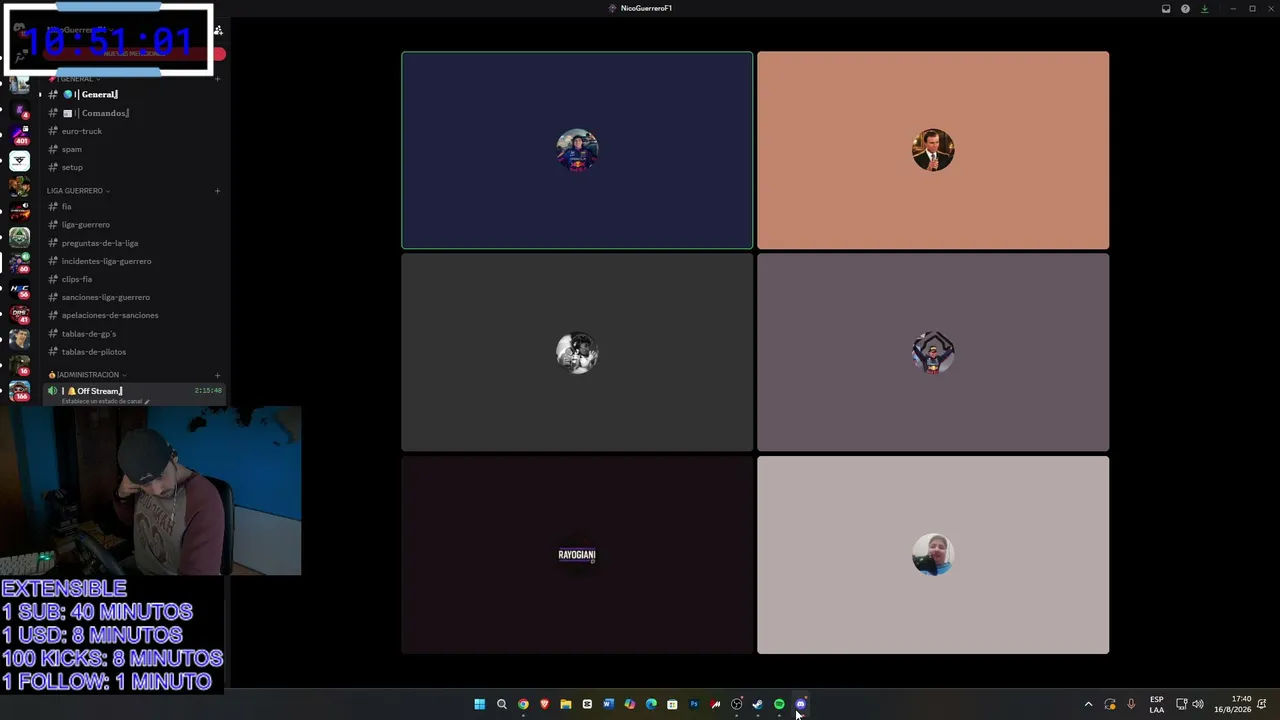Add a channel to the GENERAL category
This screenshot has height=720, width=1280.
(217, 79)
